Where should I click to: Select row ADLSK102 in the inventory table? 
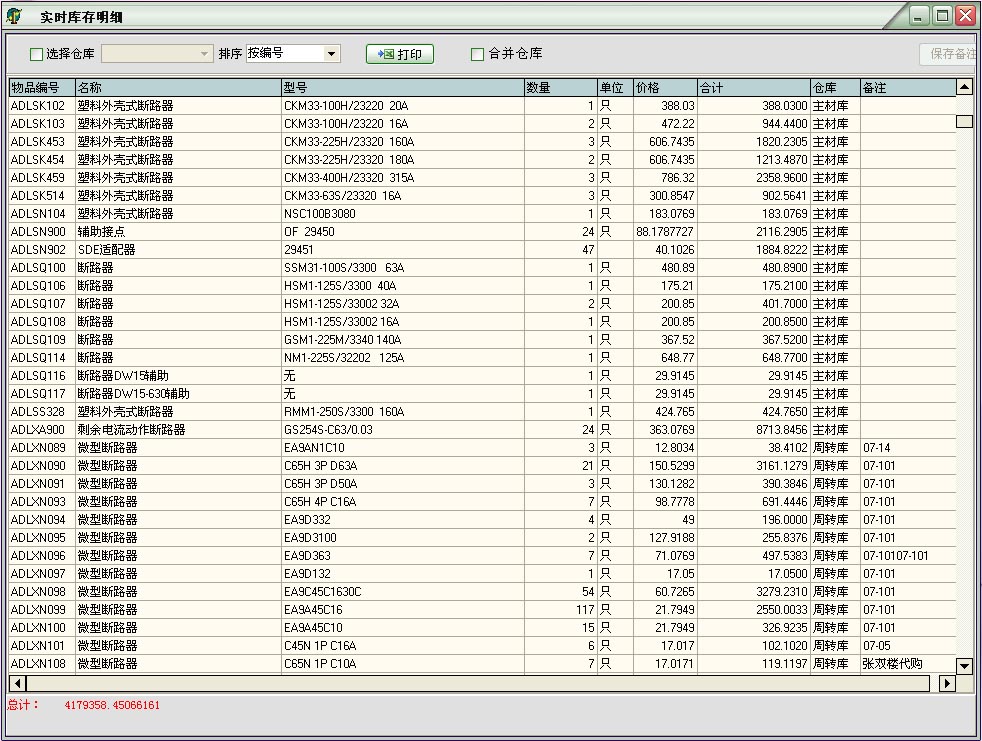click(x=38, y=106)
